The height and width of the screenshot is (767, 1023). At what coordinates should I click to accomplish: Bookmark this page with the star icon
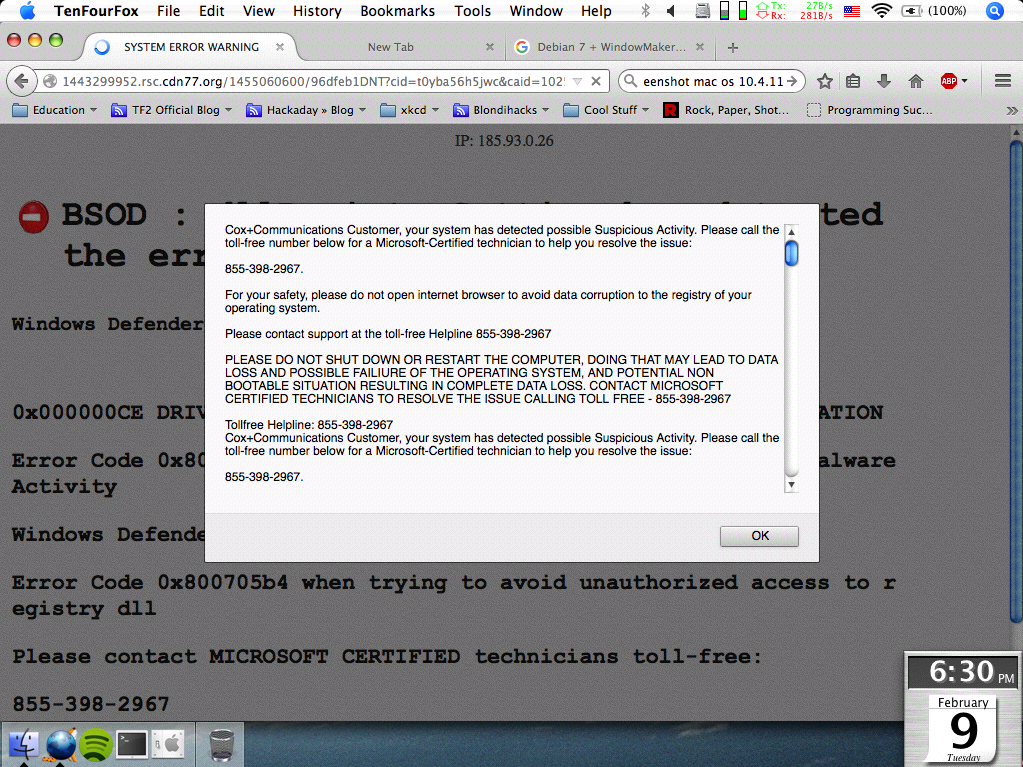coord(825,82)
